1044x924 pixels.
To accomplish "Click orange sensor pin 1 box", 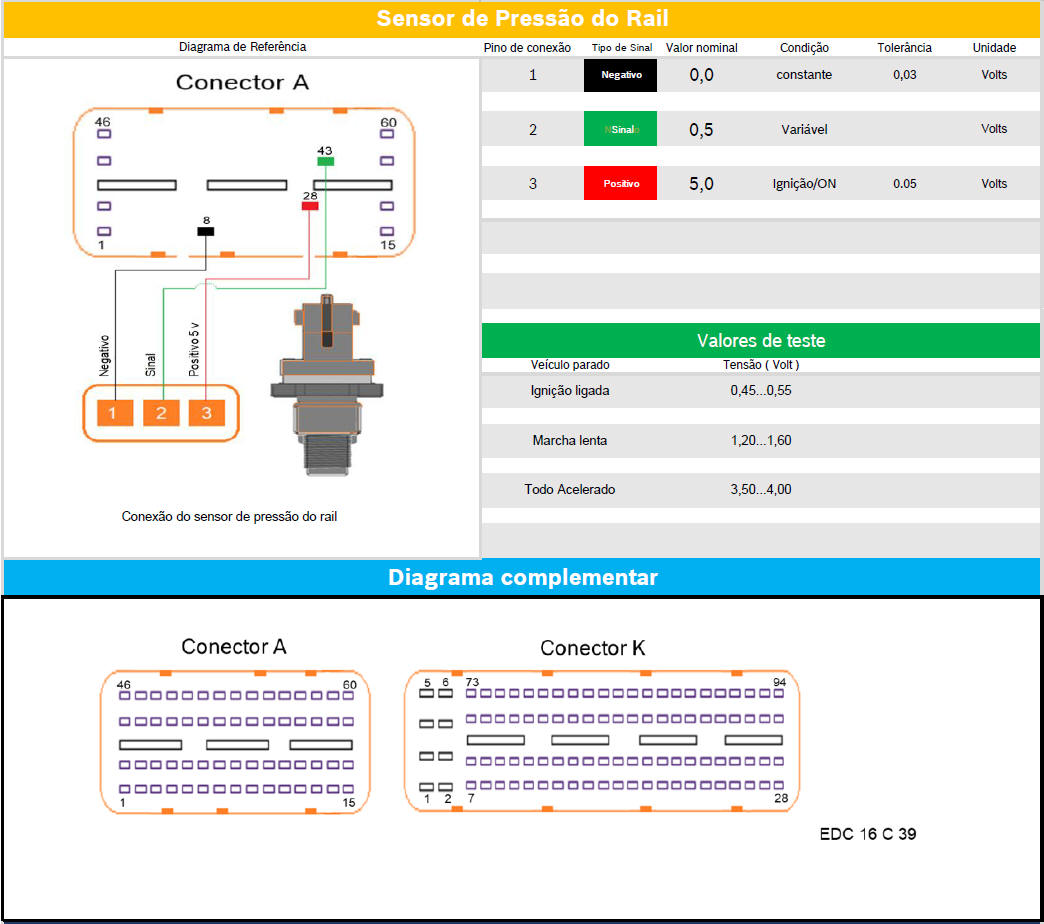I will pyautogui.click(x=114, y=413).
